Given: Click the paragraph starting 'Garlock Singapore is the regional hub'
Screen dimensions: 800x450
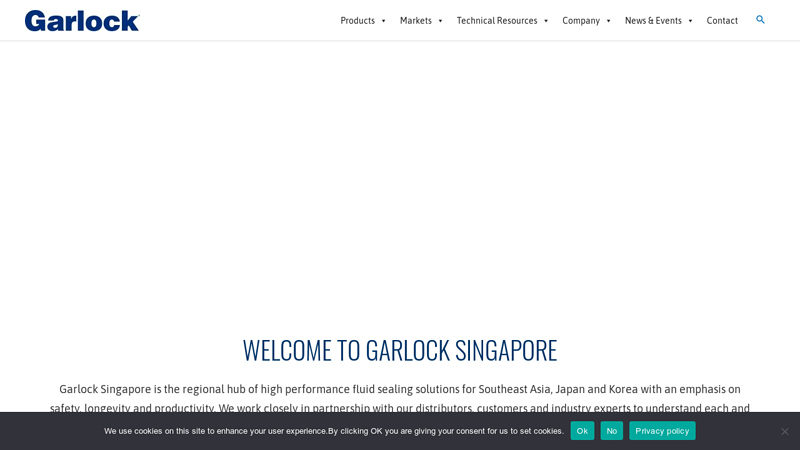Looking at the screenshot, I should (400, 398).
